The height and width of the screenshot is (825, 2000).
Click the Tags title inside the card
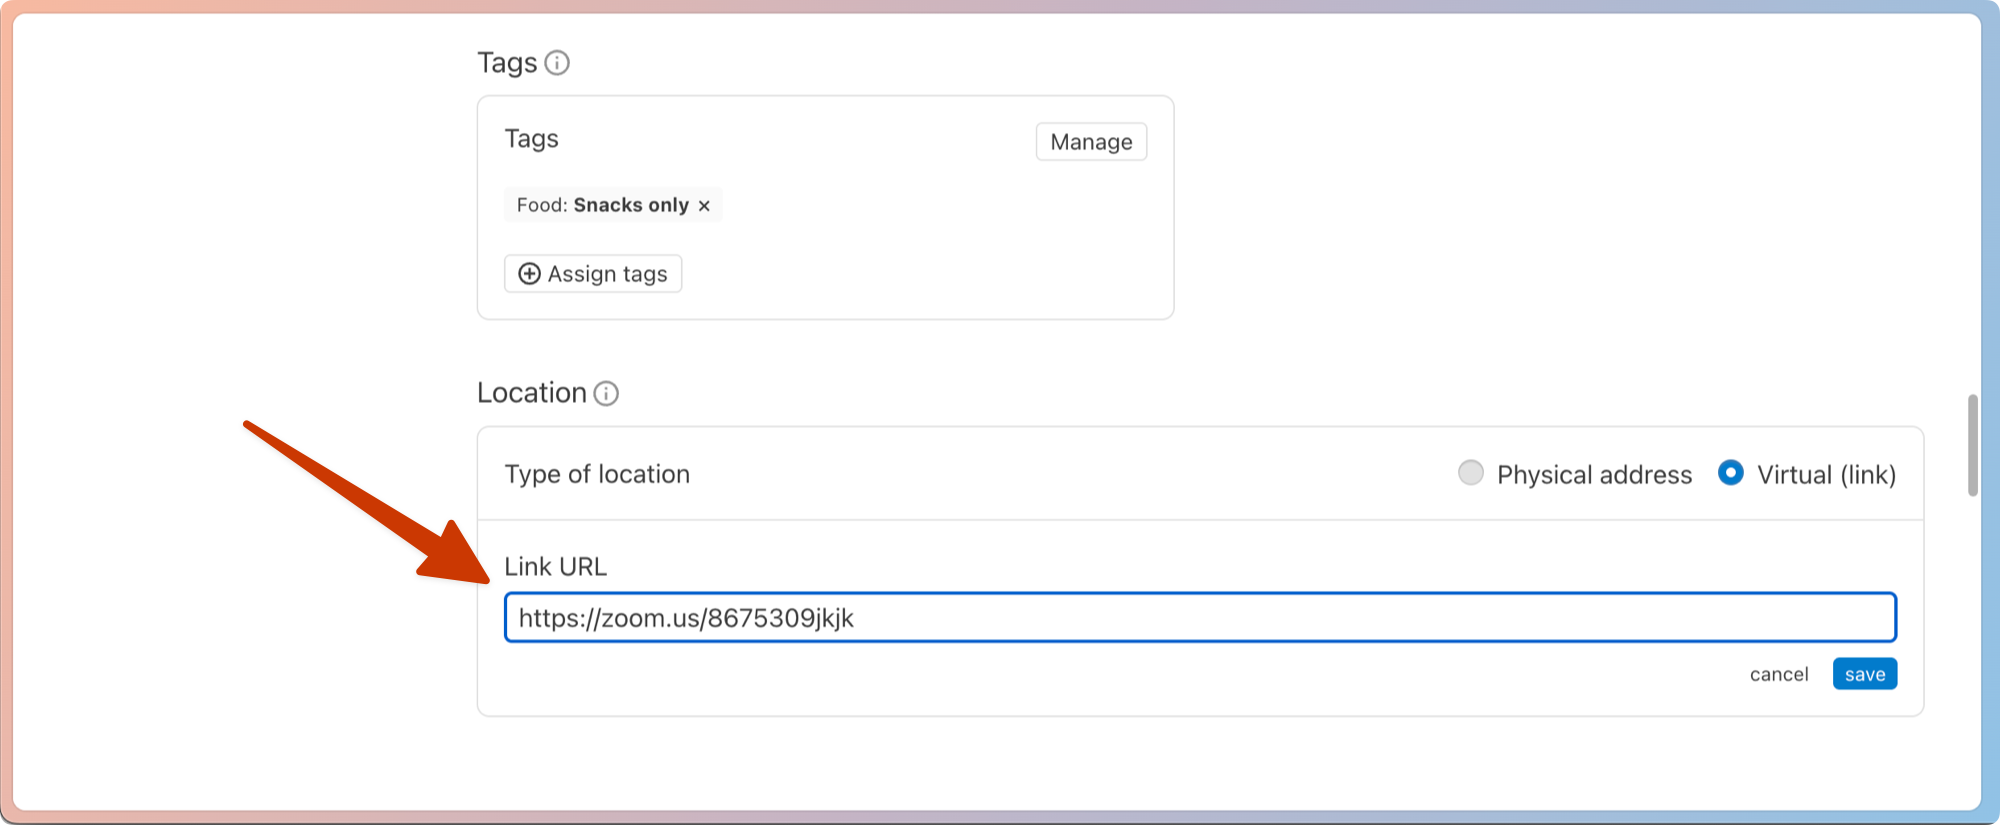pos(531,139)
